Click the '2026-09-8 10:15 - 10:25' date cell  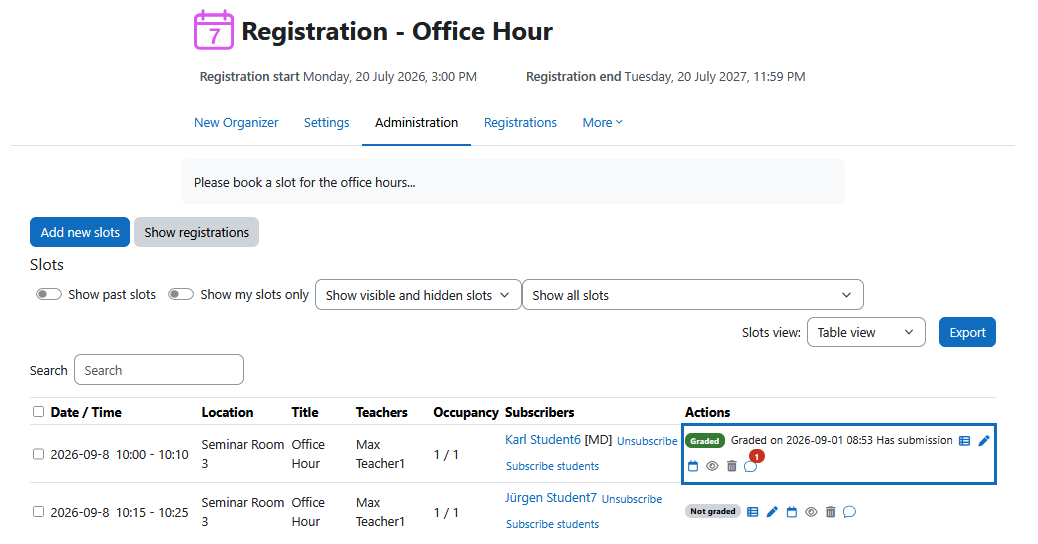(119, 512)
